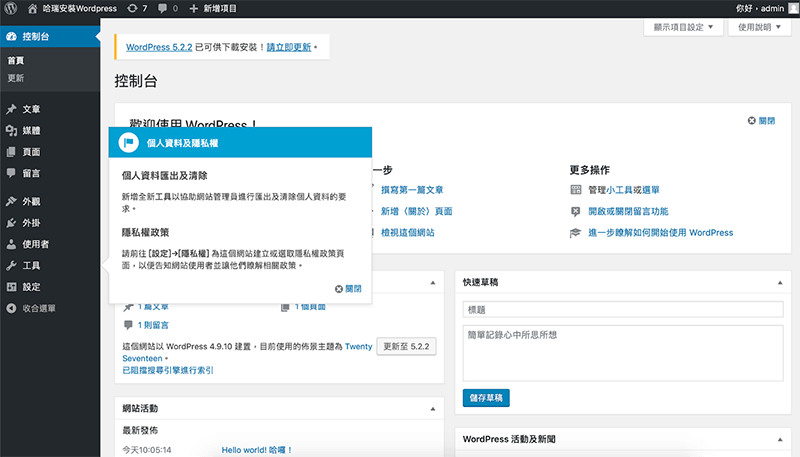Image resolution: width=800 pixels, height=457 pixels.
Task: Click 請立即更新 update now link
Action: [289, 47]
